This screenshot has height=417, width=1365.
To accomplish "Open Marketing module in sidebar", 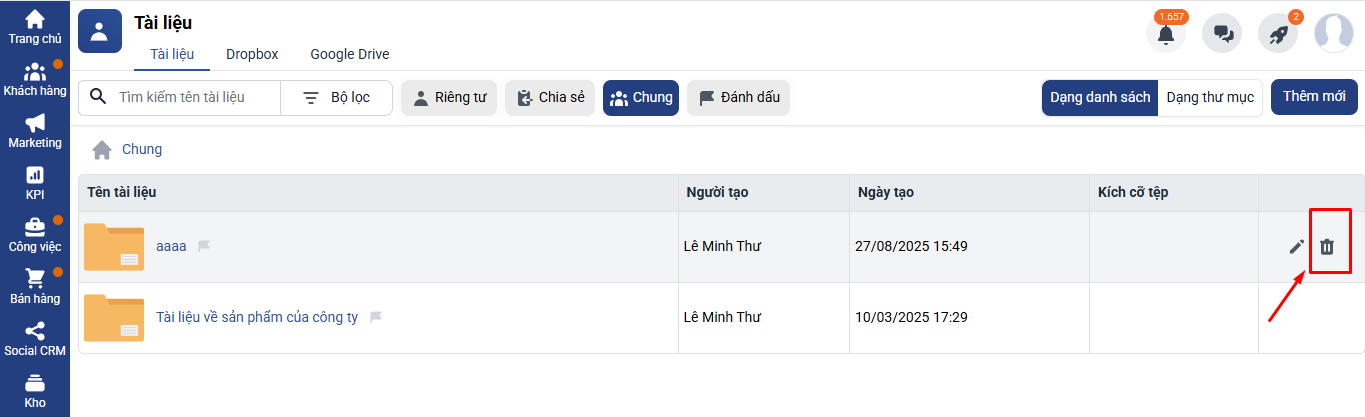I will [35, 131].
